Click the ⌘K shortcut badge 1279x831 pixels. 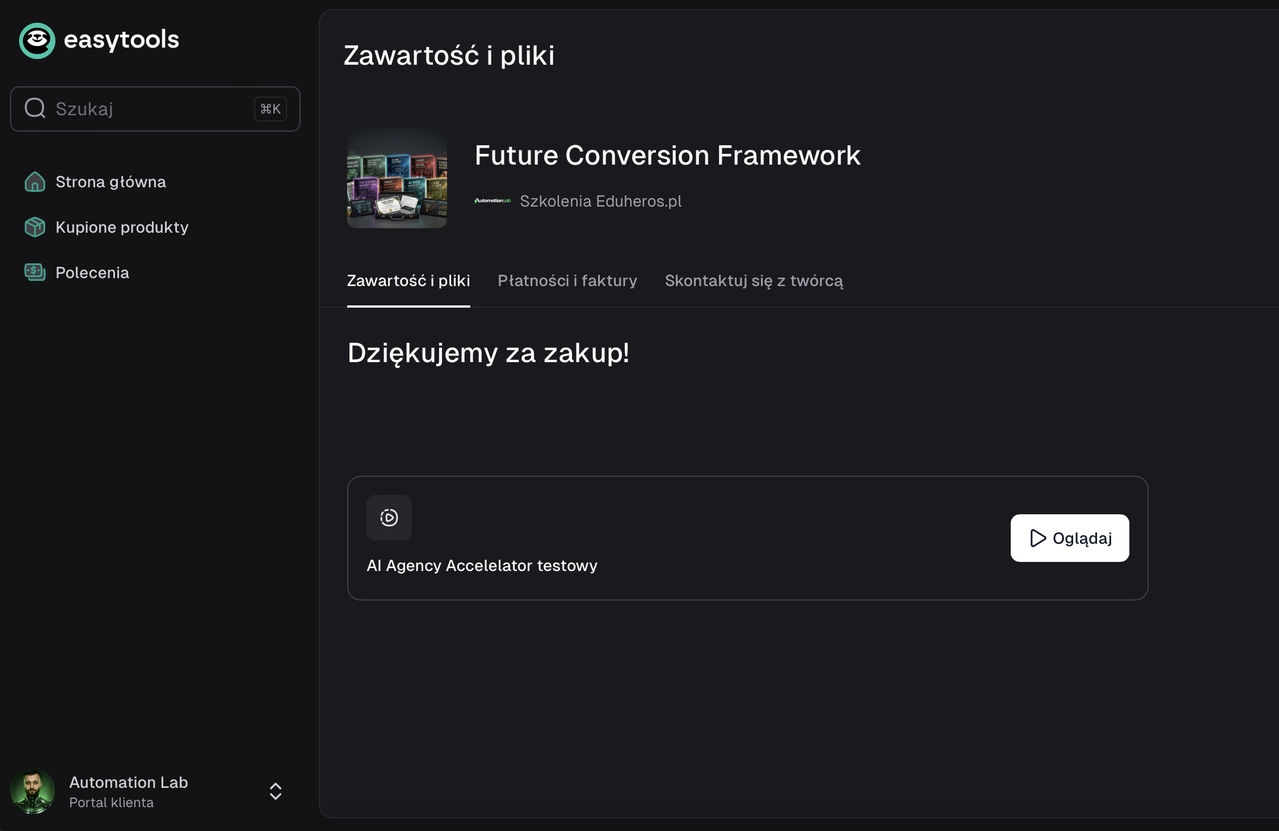[x=270, y=109]
